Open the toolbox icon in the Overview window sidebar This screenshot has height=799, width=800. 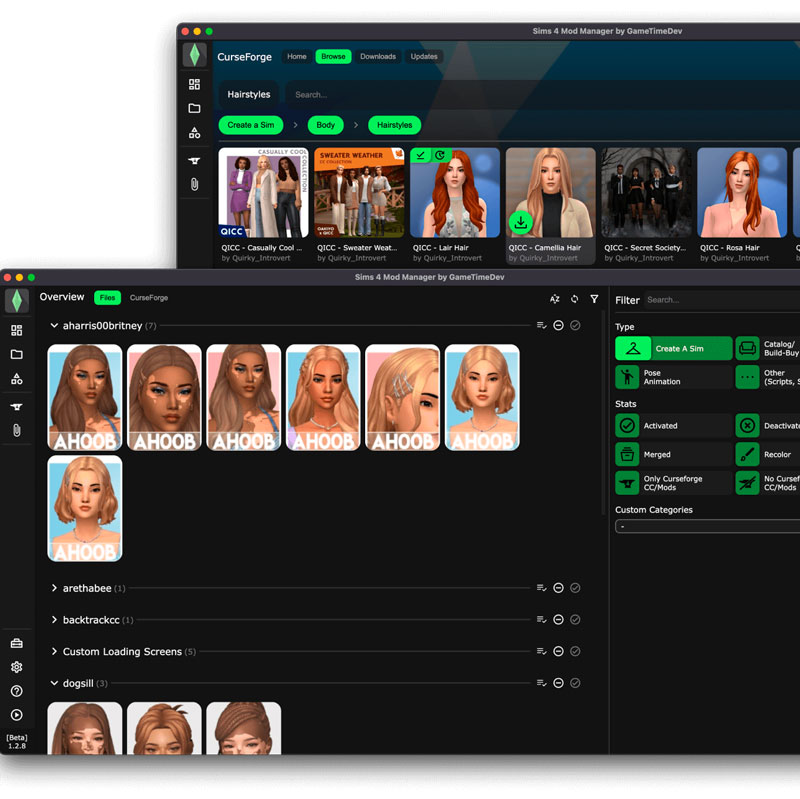[16, 643]
